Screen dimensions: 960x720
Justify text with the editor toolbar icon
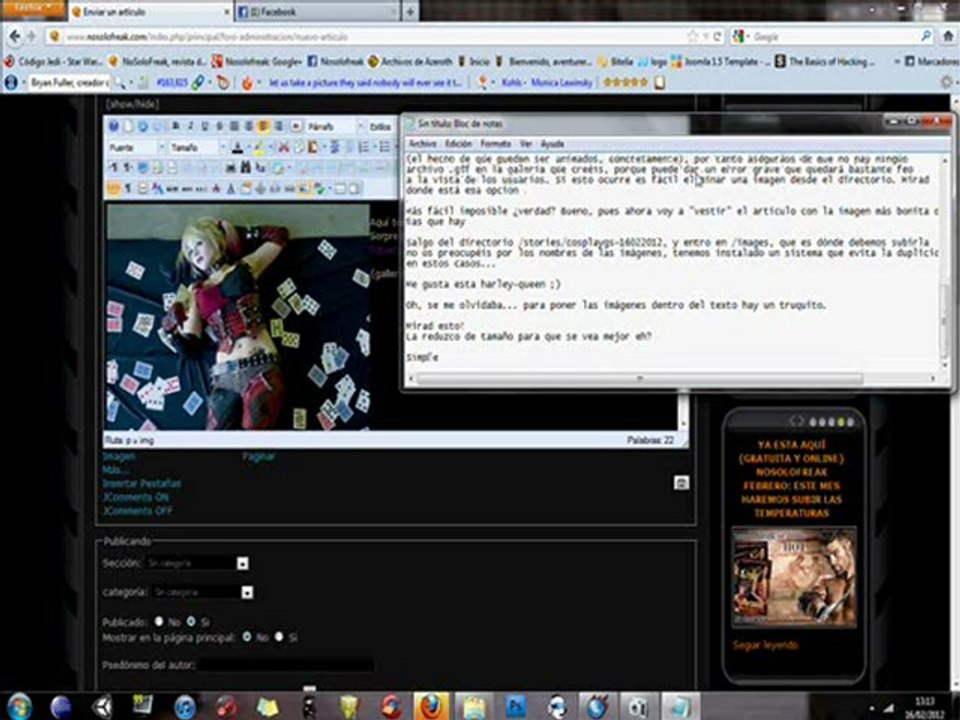[x=279, y=126]
